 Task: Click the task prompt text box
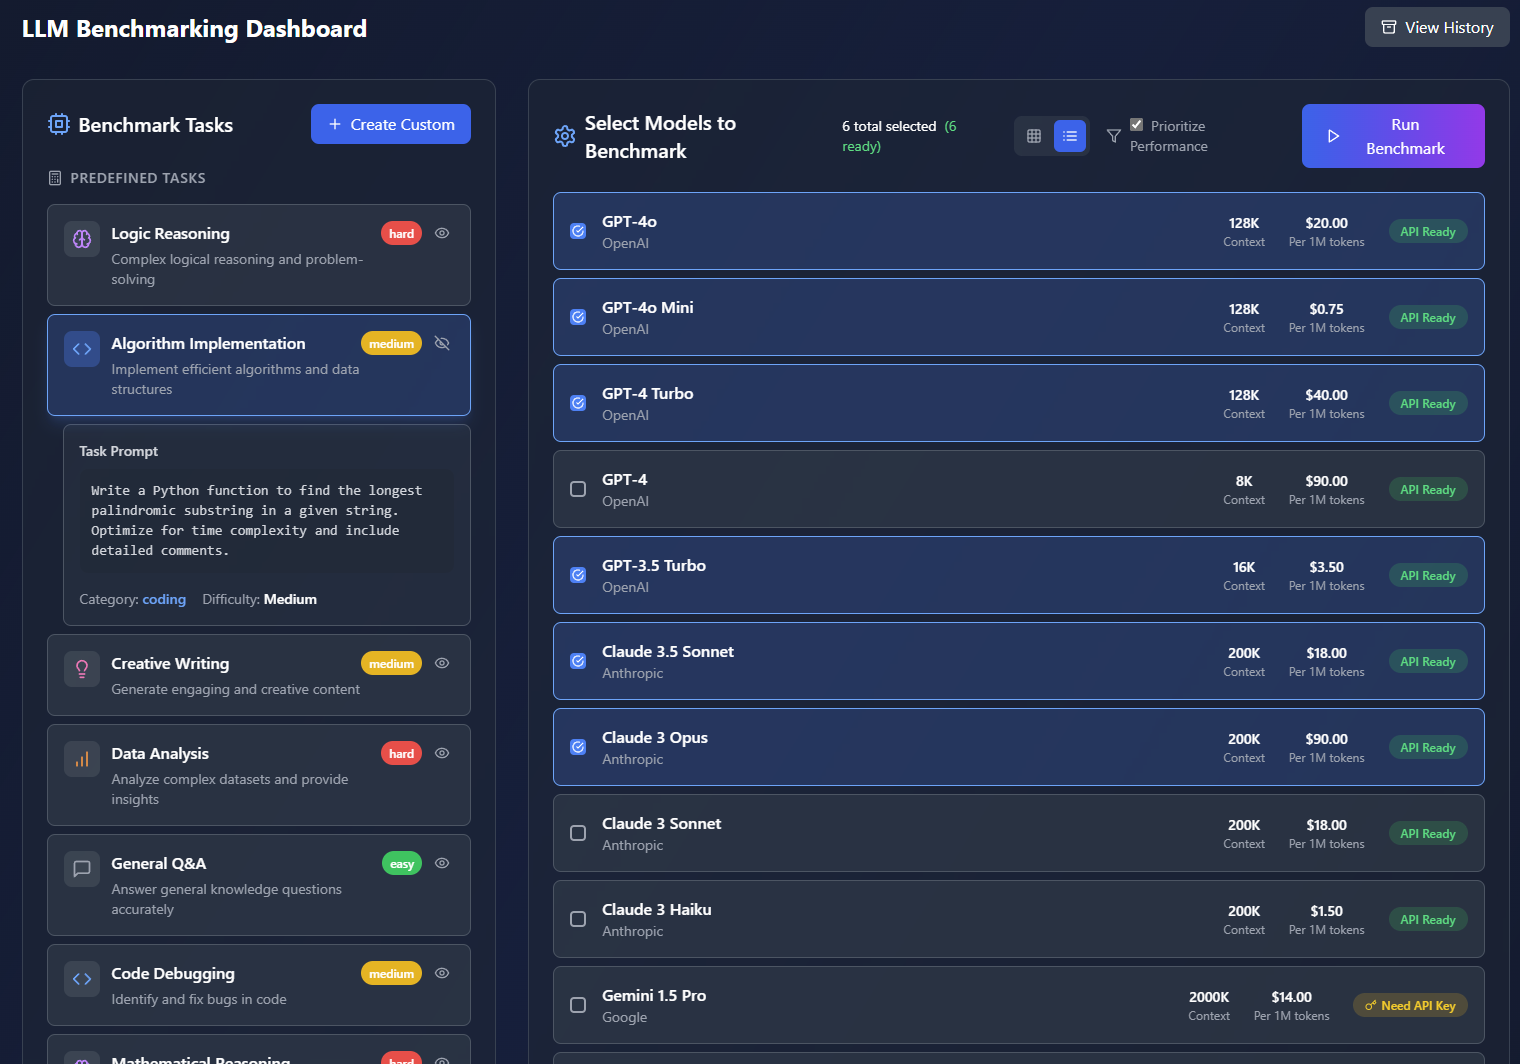pyautogui.click(x=267, y=521)
